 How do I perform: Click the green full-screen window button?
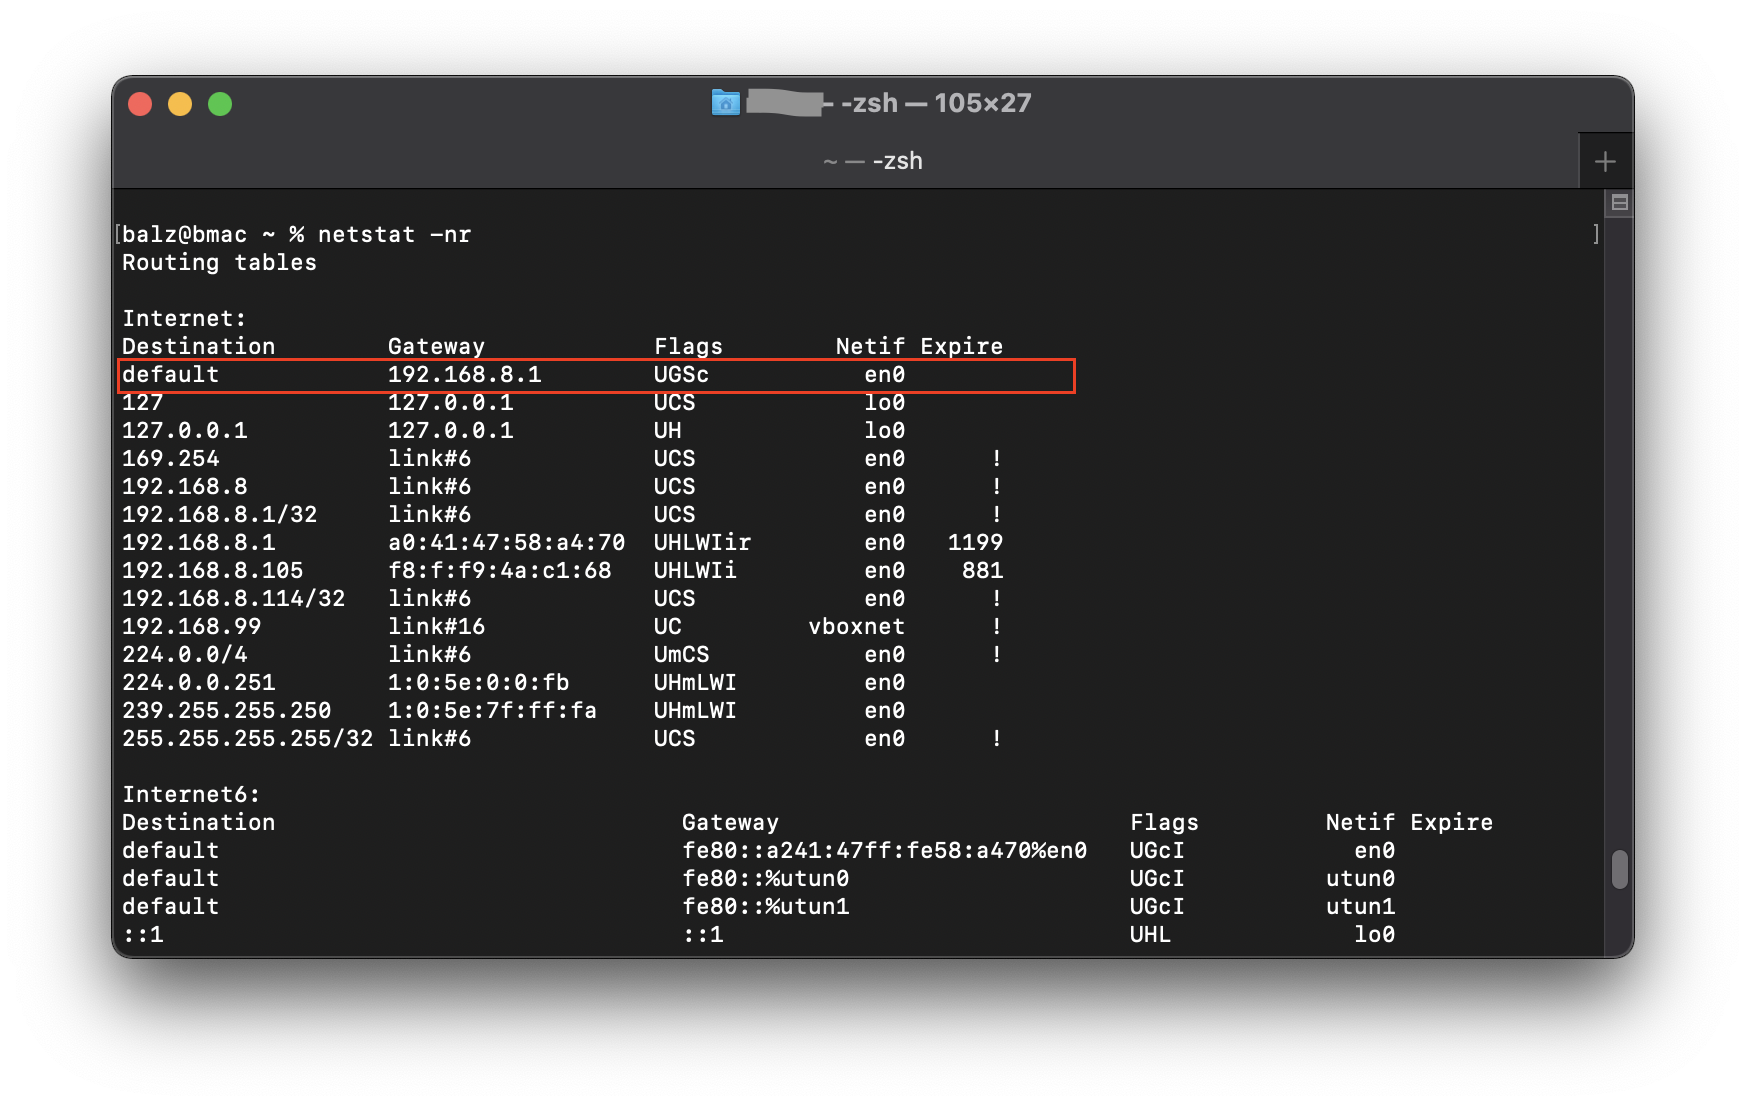point(220,104)
